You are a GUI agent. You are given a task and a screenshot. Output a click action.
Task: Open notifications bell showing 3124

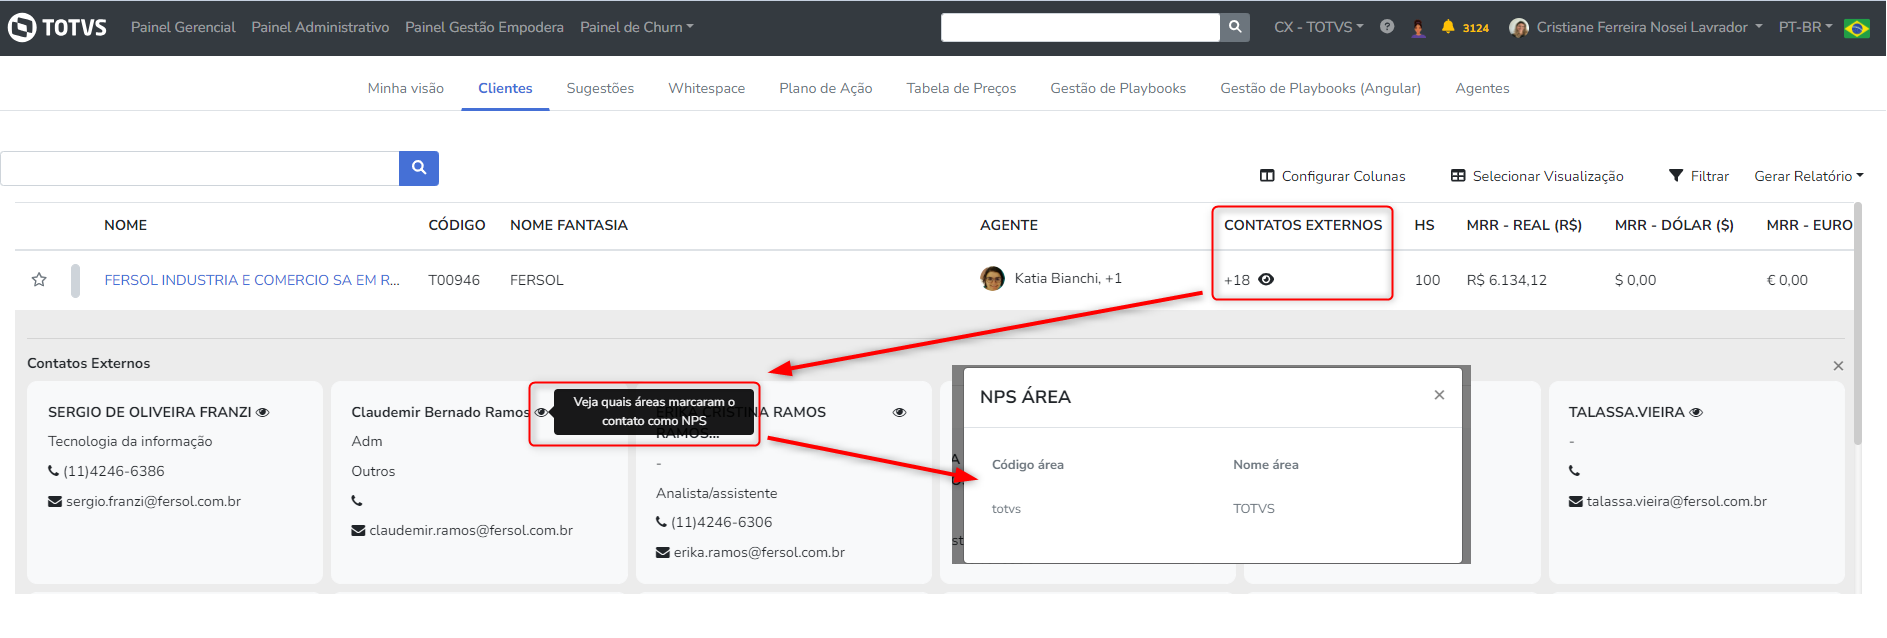click(x=1465, y=27)
